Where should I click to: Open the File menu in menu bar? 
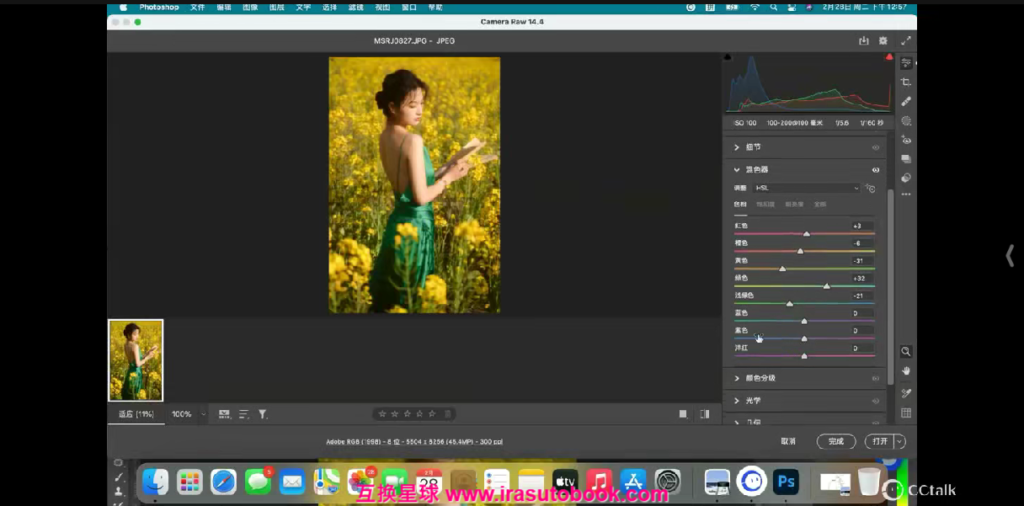(197, 7)
